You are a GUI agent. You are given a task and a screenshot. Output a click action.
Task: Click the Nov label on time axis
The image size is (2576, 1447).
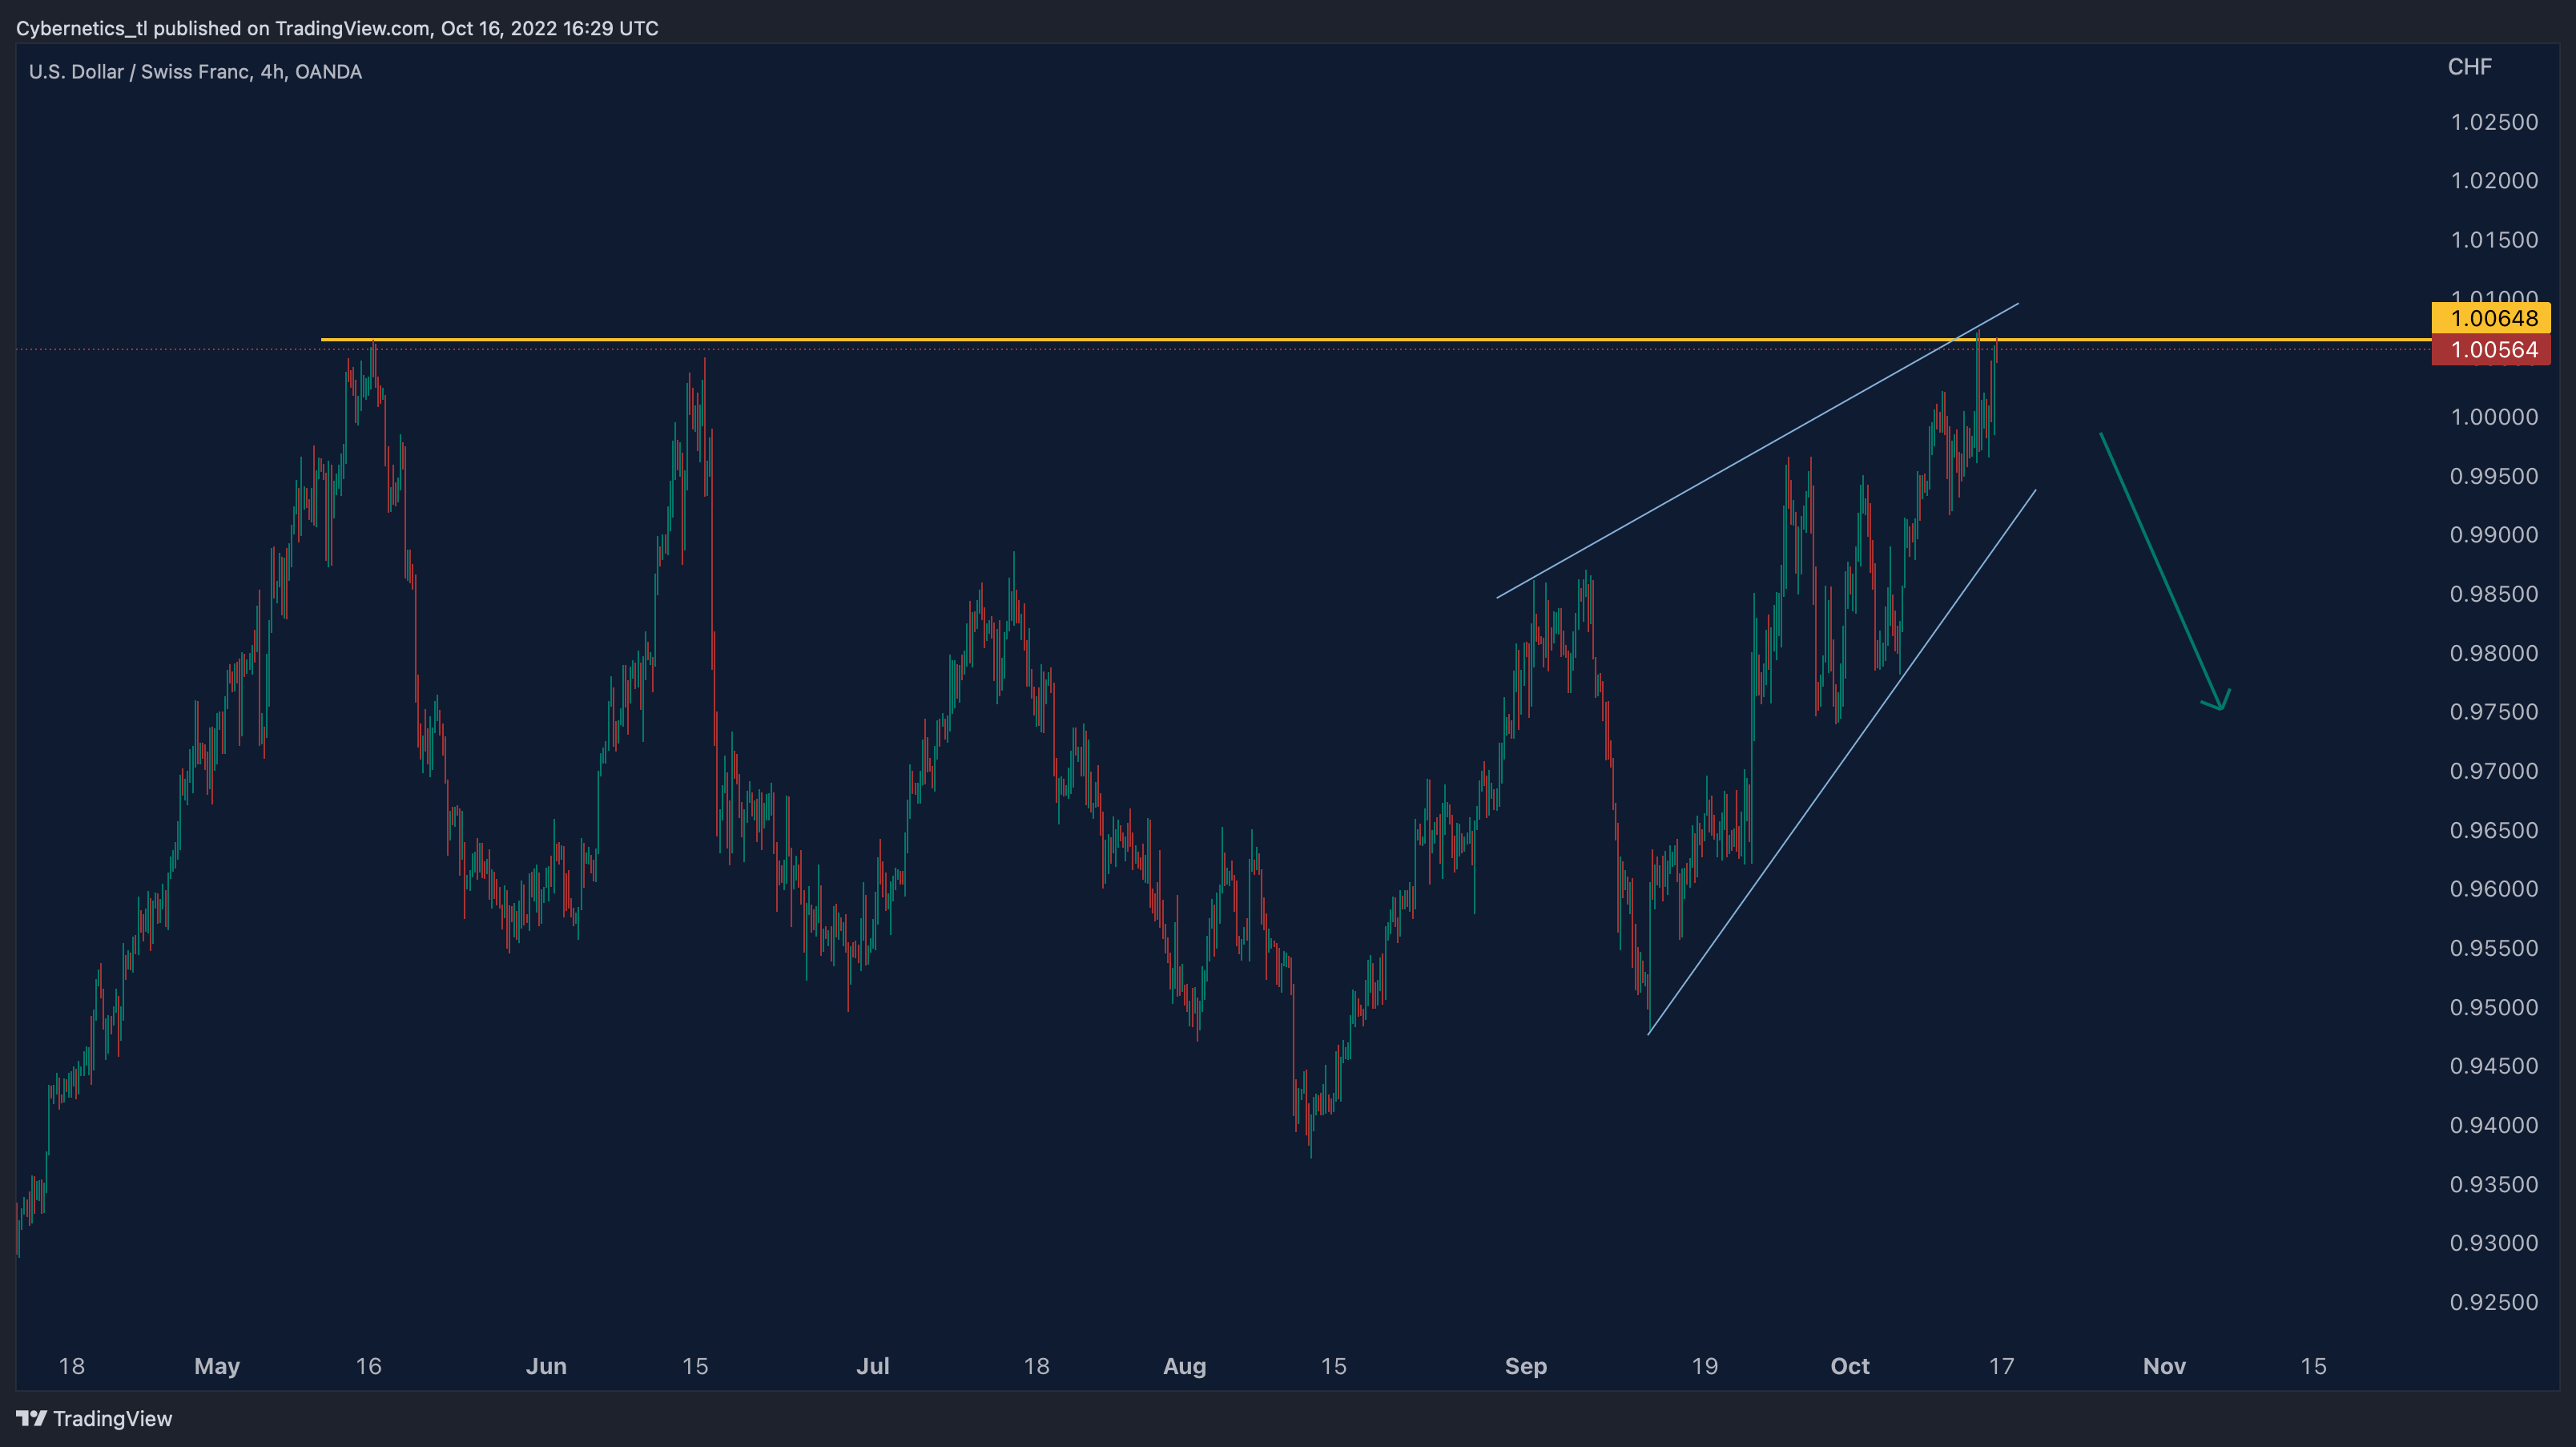2164,1366
